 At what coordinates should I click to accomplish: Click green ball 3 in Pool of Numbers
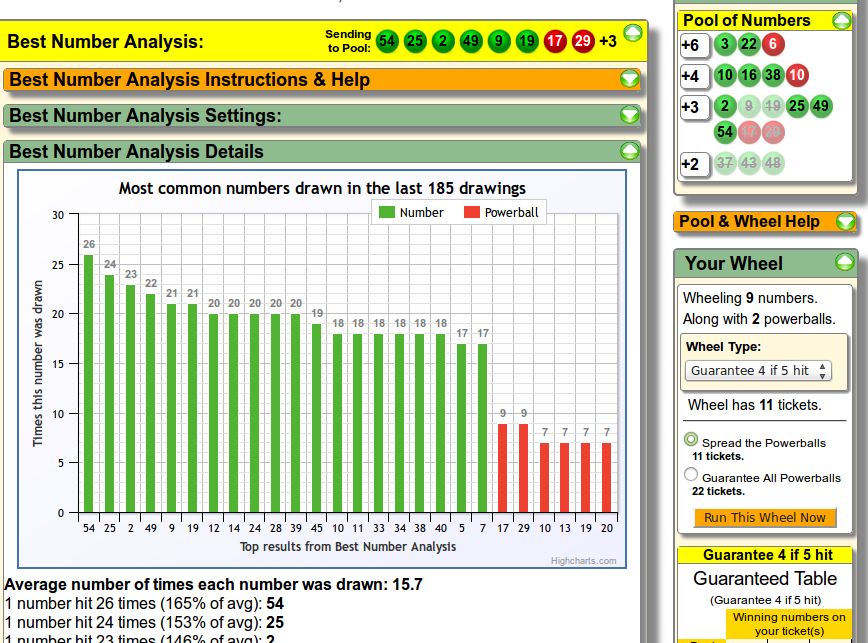tap(725, 45)
